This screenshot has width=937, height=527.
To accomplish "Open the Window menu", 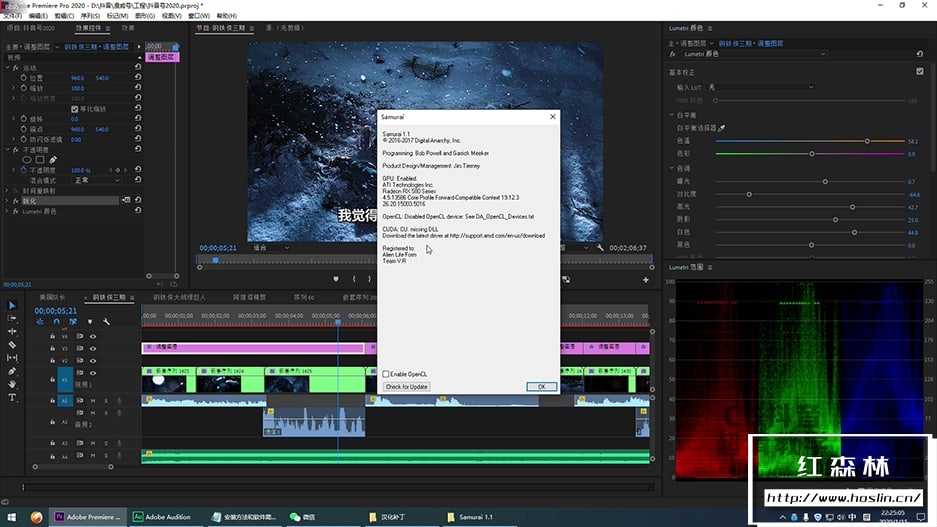I will point(198,16).
